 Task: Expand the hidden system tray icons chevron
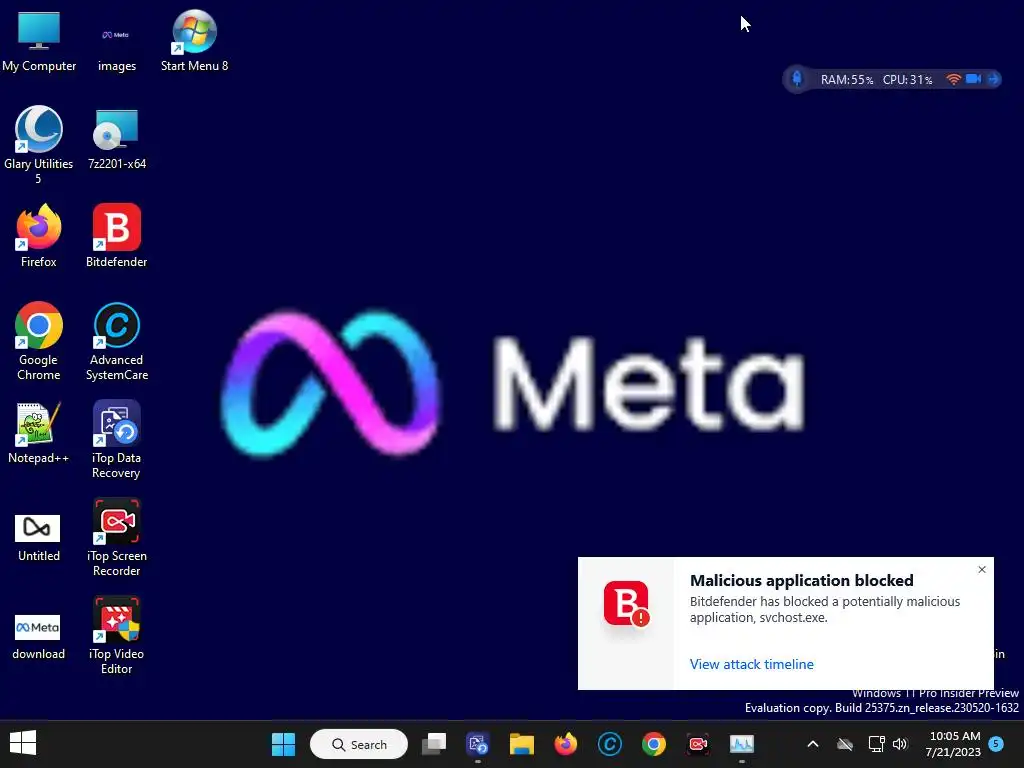click(x=813, y=744)
